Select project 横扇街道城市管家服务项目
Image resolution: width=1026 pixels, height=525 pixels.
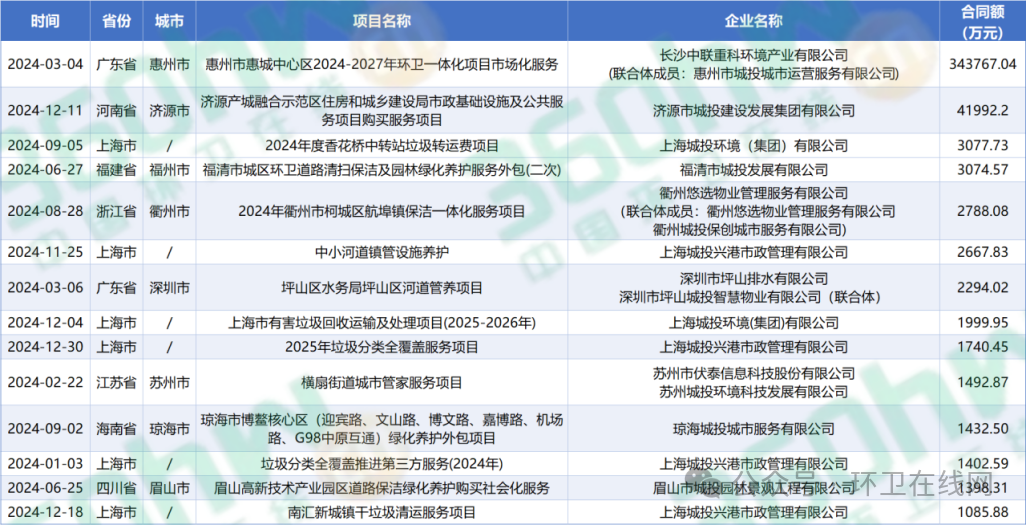tap(381, 382)
